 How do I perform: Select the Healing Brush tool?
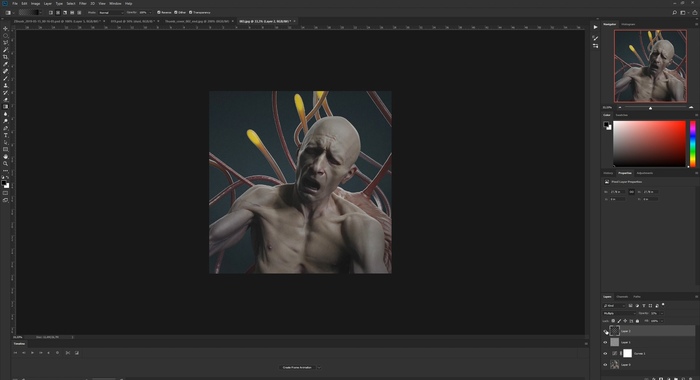[x=5, y=71]
